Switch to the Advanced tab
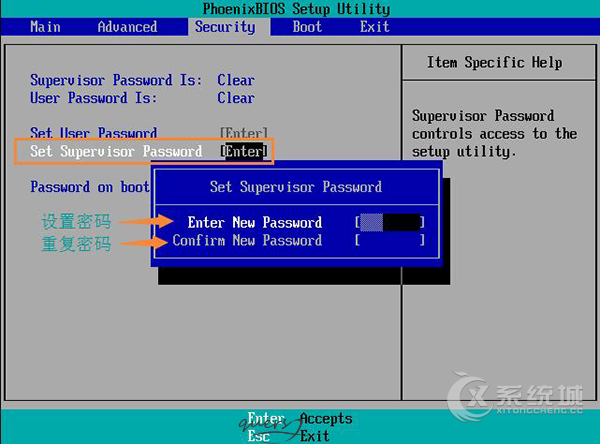The width and height of the screenshot is (600, 444). [127, 27]
